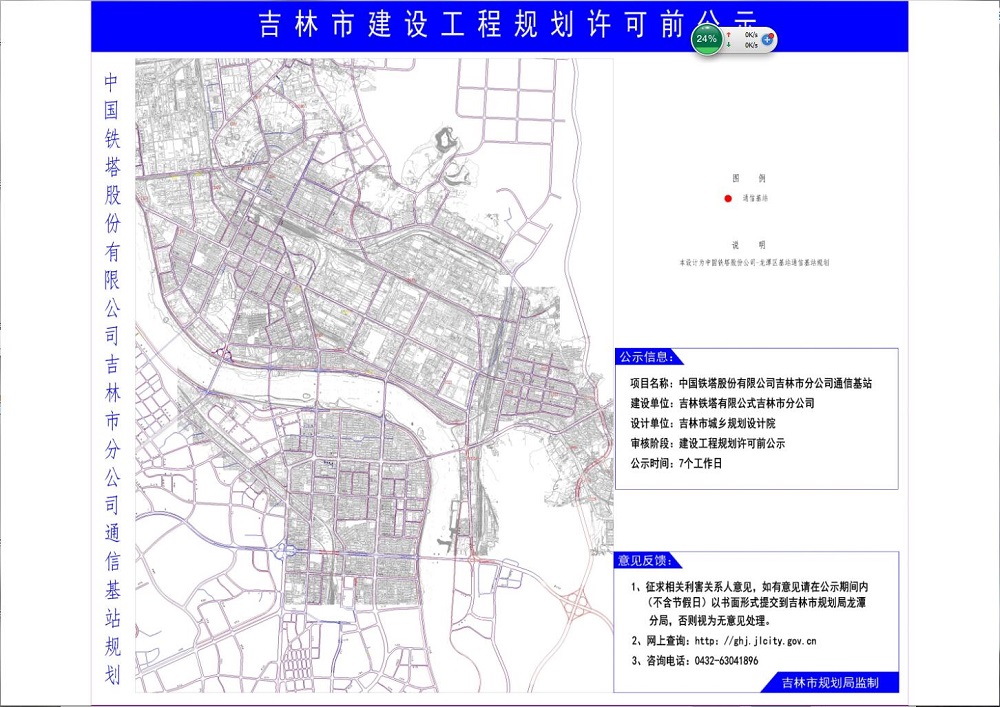Click the red base station legend dot
Image resolution: width=1000 pixels, height=707 pixels.
point(728,198)
